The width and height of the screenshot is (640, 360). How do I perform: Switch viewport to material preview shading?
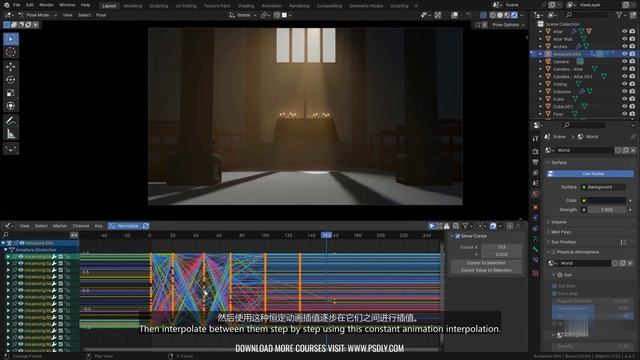point(507,15)
